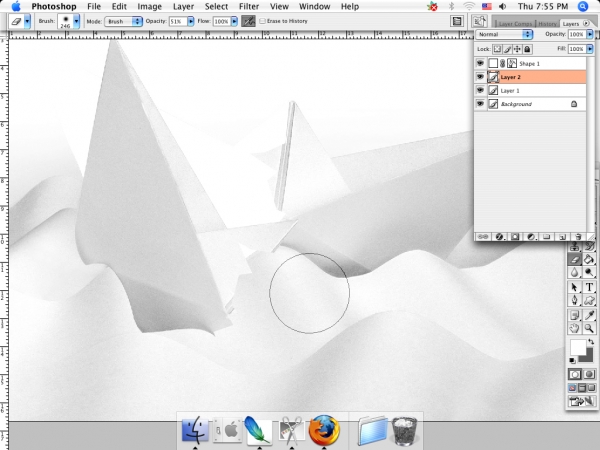Image resolution: width=600 pixels, height=450 pixels.
Task: Open the Select menu
Action: [x=216, y=7]
